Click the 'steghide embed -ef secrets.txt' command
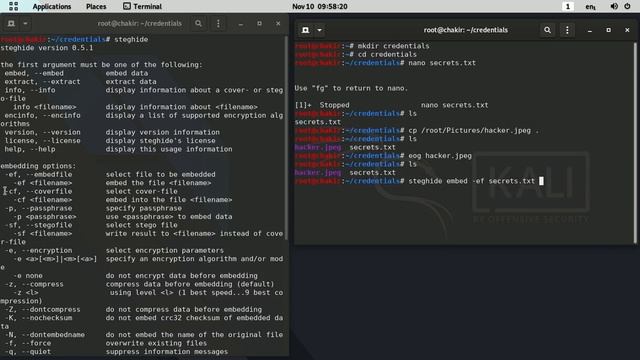The width and height of the screenshot is (640, 360). point(471,181)
